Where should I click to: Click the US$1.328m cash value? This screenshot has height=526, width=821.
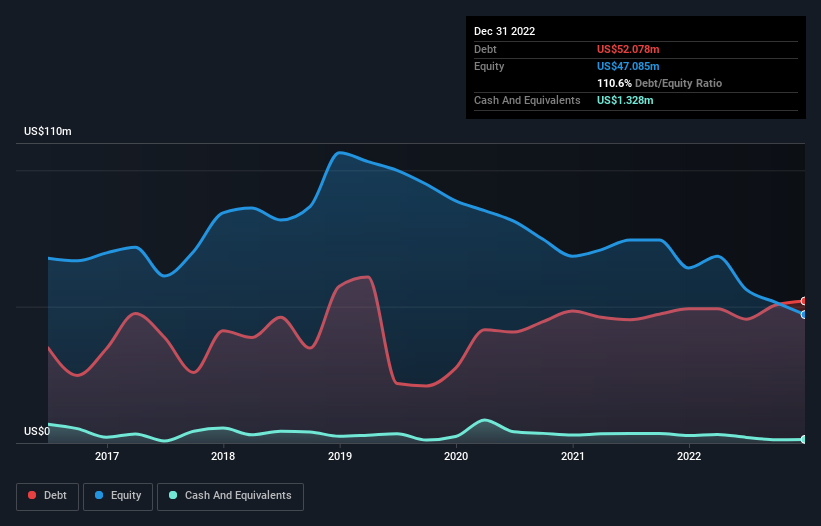click(625, 100)
